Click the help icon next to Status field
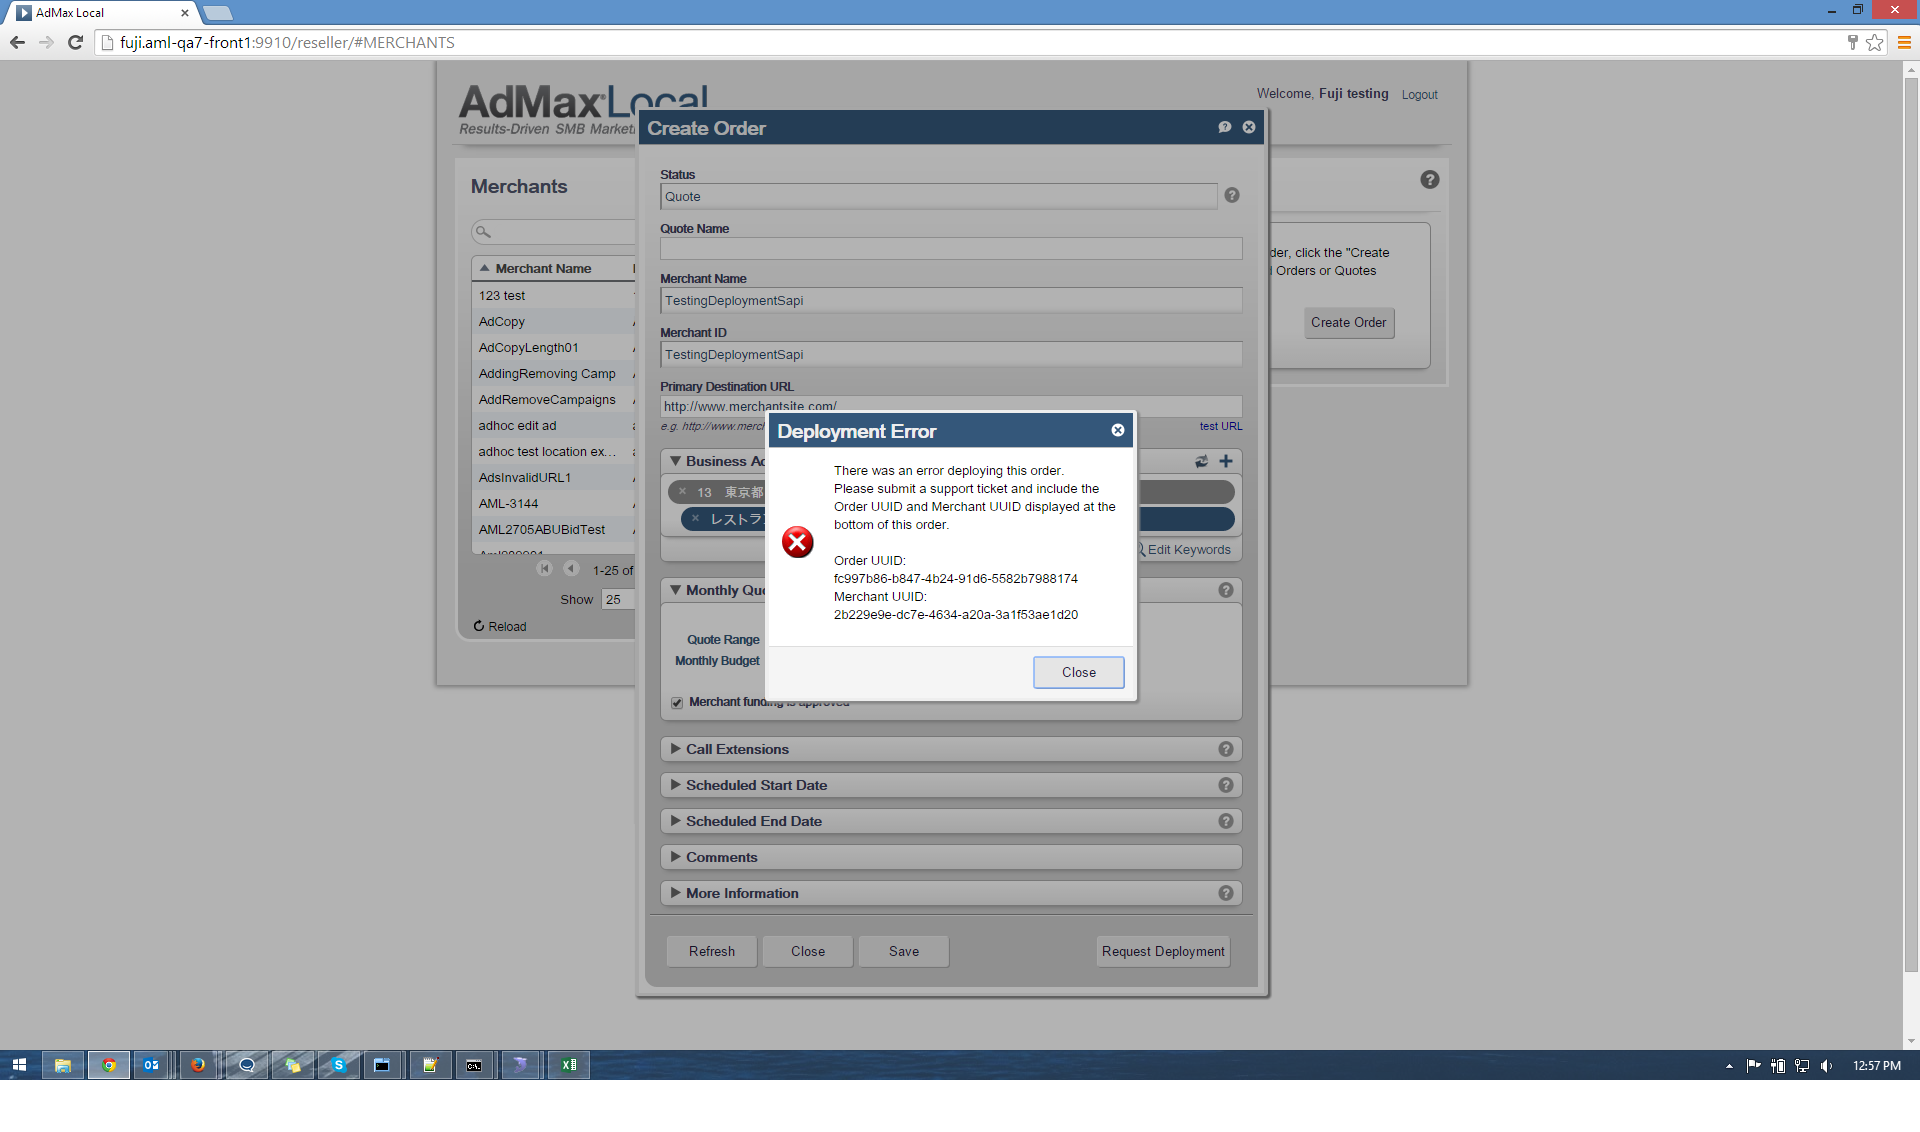The width and height of the screenshot is (1920, 1132). [1232, 195]
